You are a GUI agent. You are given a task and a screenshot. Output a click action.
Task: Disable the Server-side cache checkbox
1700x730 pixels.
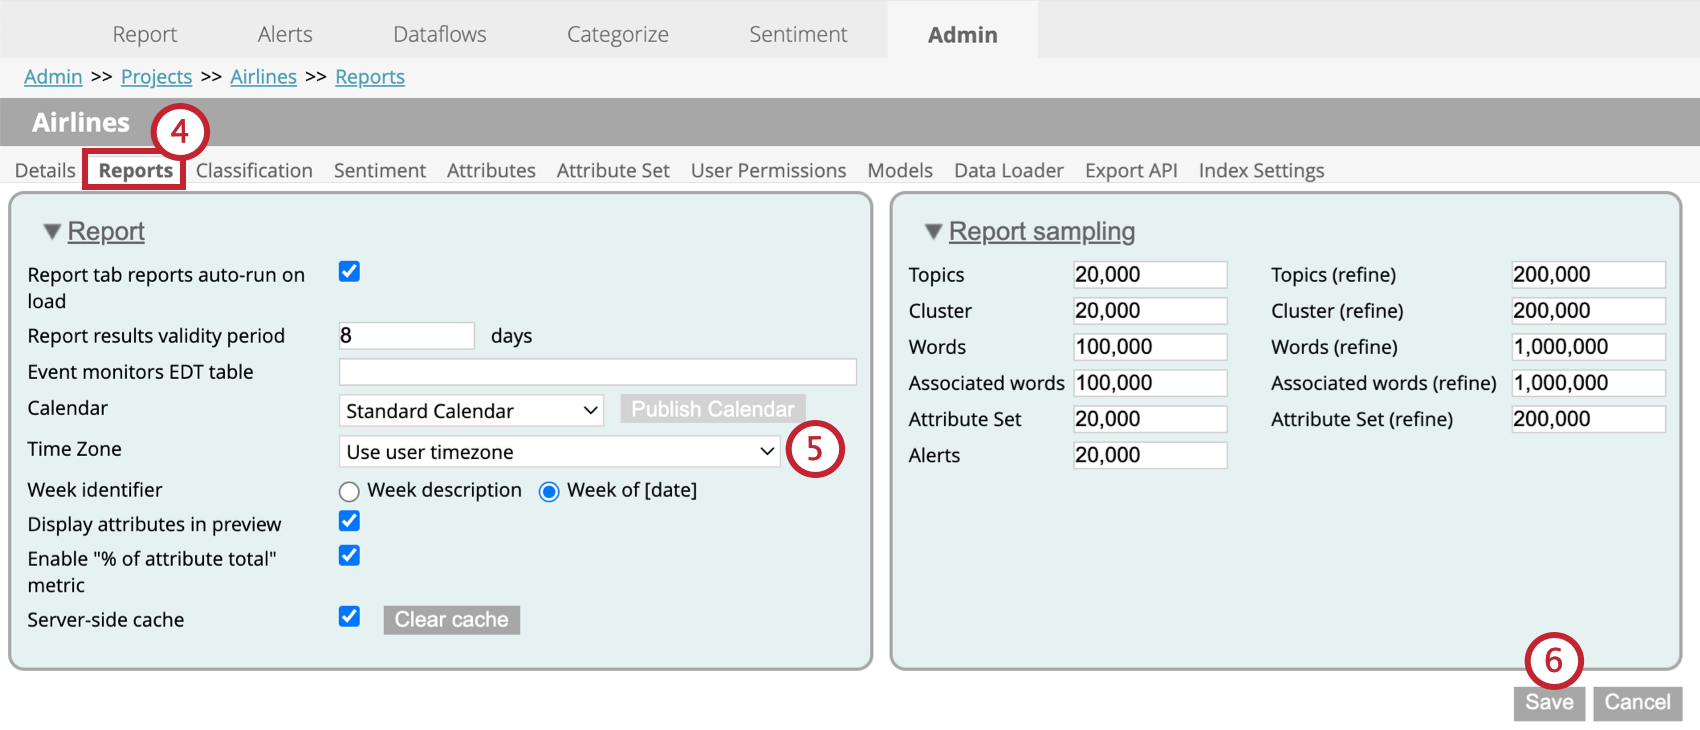click(349, 617)
